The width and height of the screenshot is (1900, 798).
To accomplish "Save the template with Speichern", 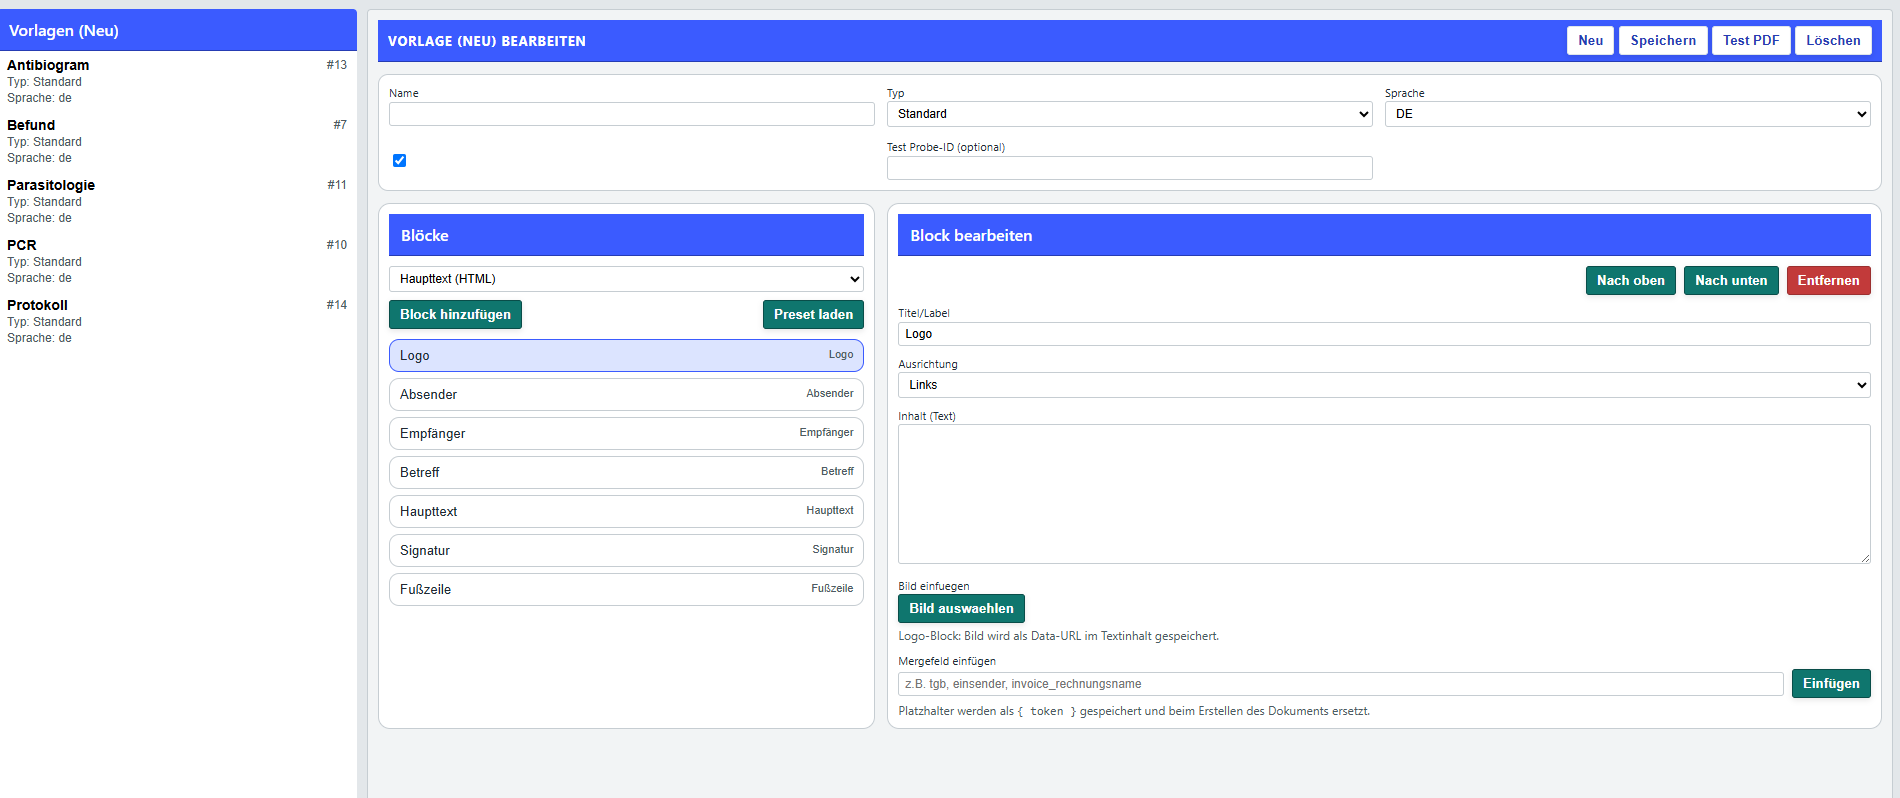I will [x=1663, y=41].
